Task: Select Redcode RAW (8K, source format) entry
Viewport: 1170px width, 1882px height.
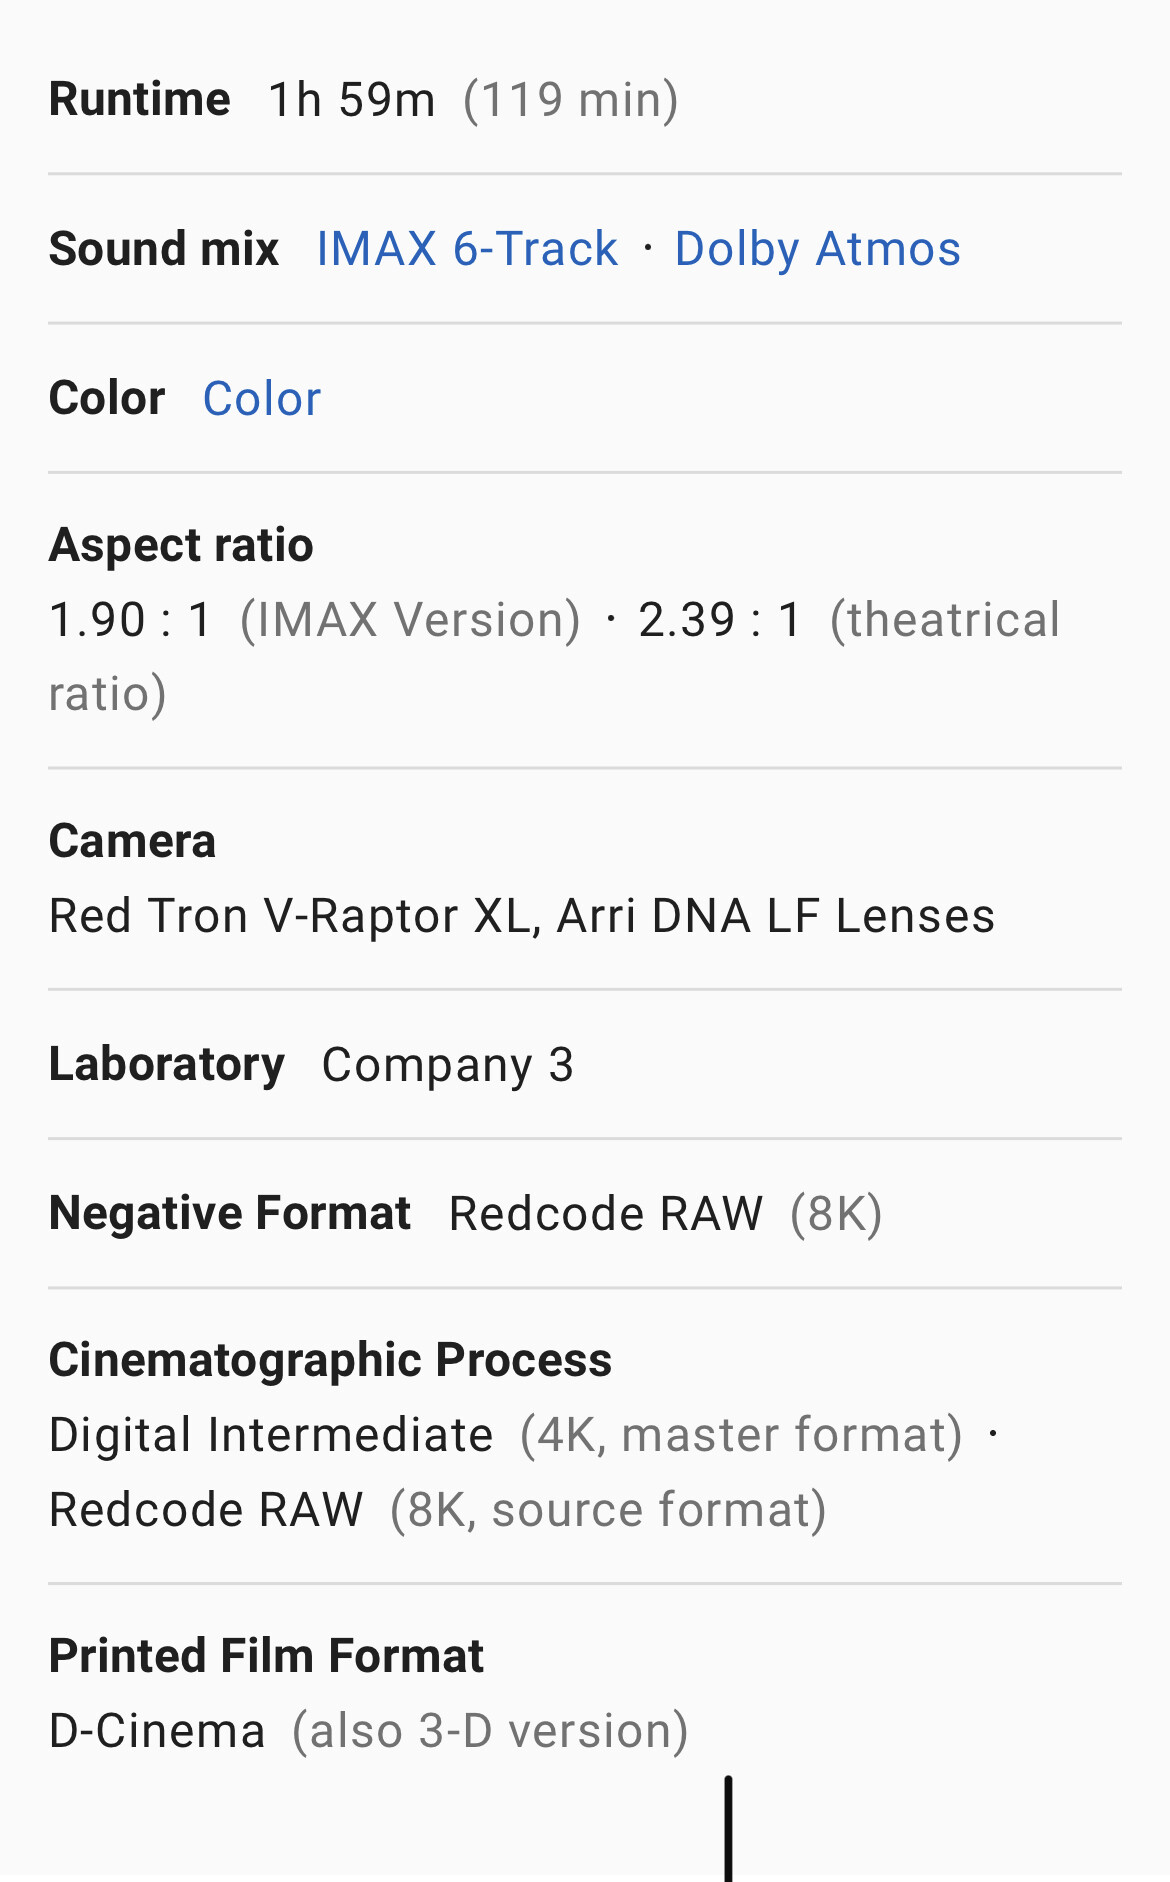Action: tap(437, 1510)
